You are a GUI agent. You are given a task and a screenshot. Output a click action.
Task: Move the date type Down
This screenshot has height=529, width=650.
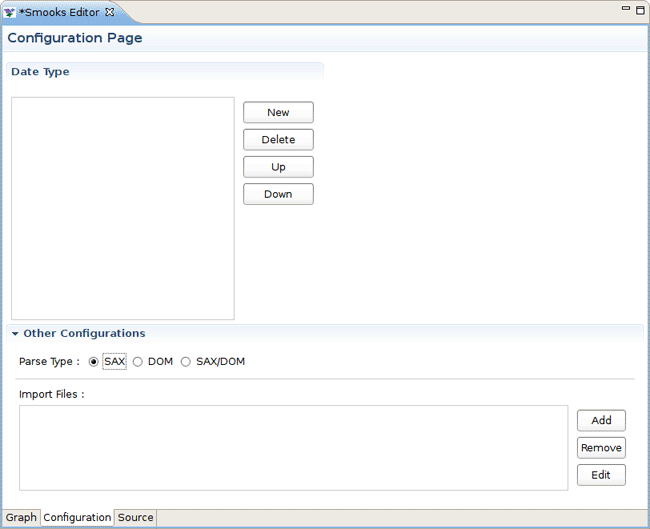[x=278, y=194]
